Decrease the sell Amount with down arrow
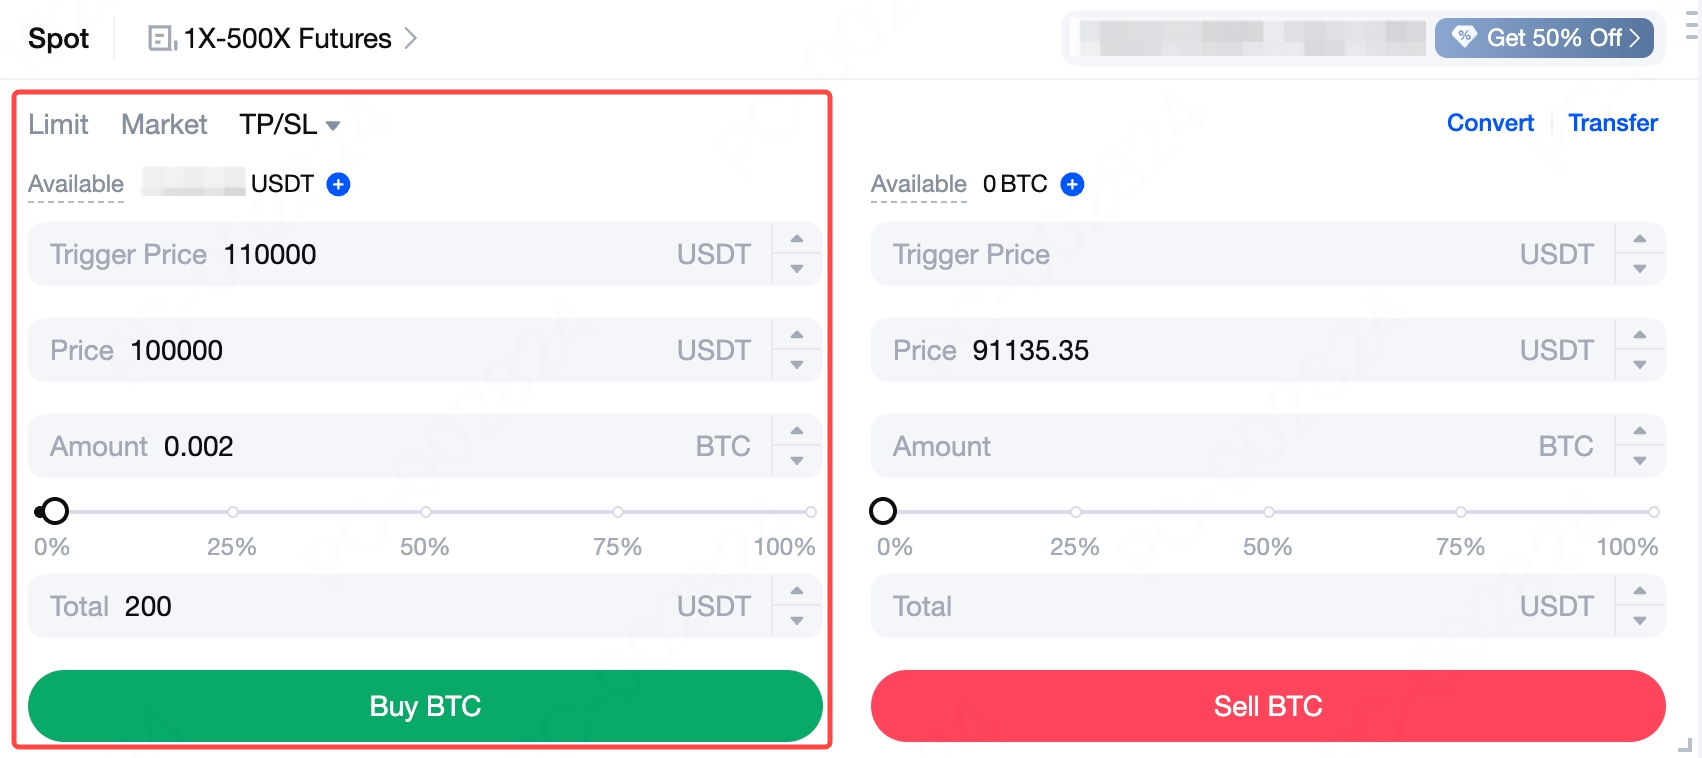Image resolution: width=1702 pixels, height=758 pixels. tap(1640, 461)
